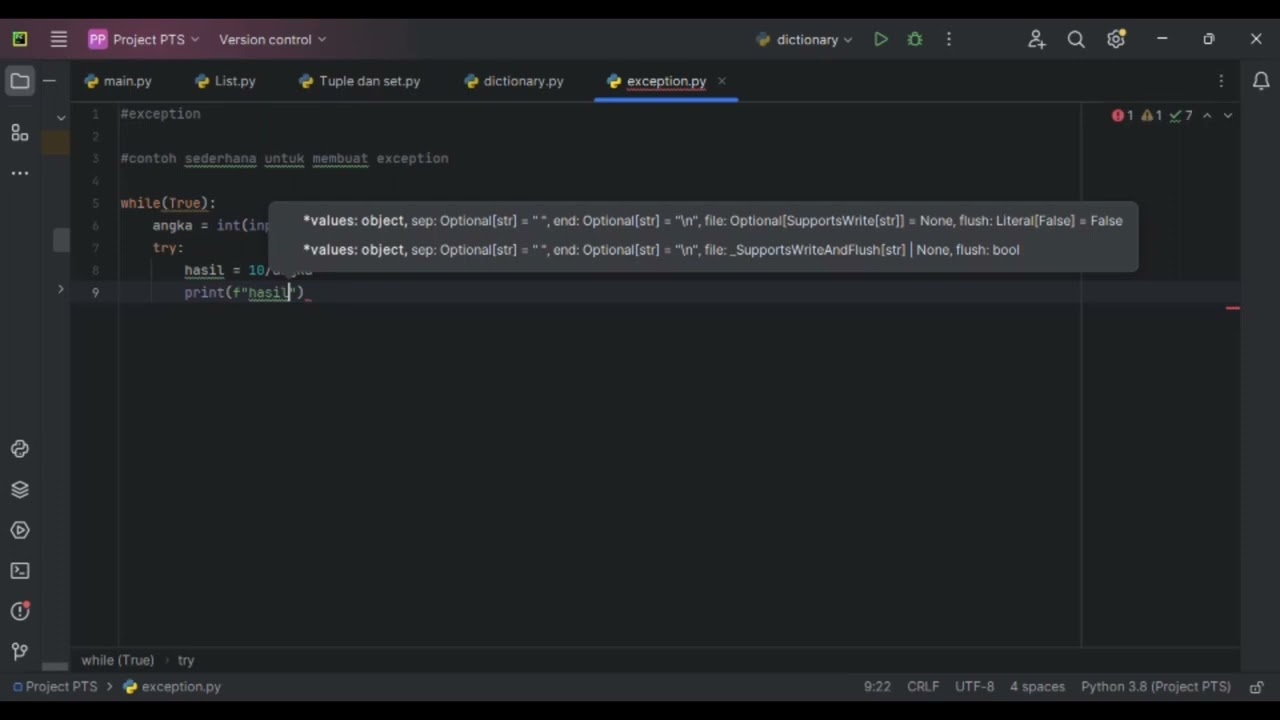Click the errors count indicator
This screenshot has width=1280, height=720.
point(1123,115)
